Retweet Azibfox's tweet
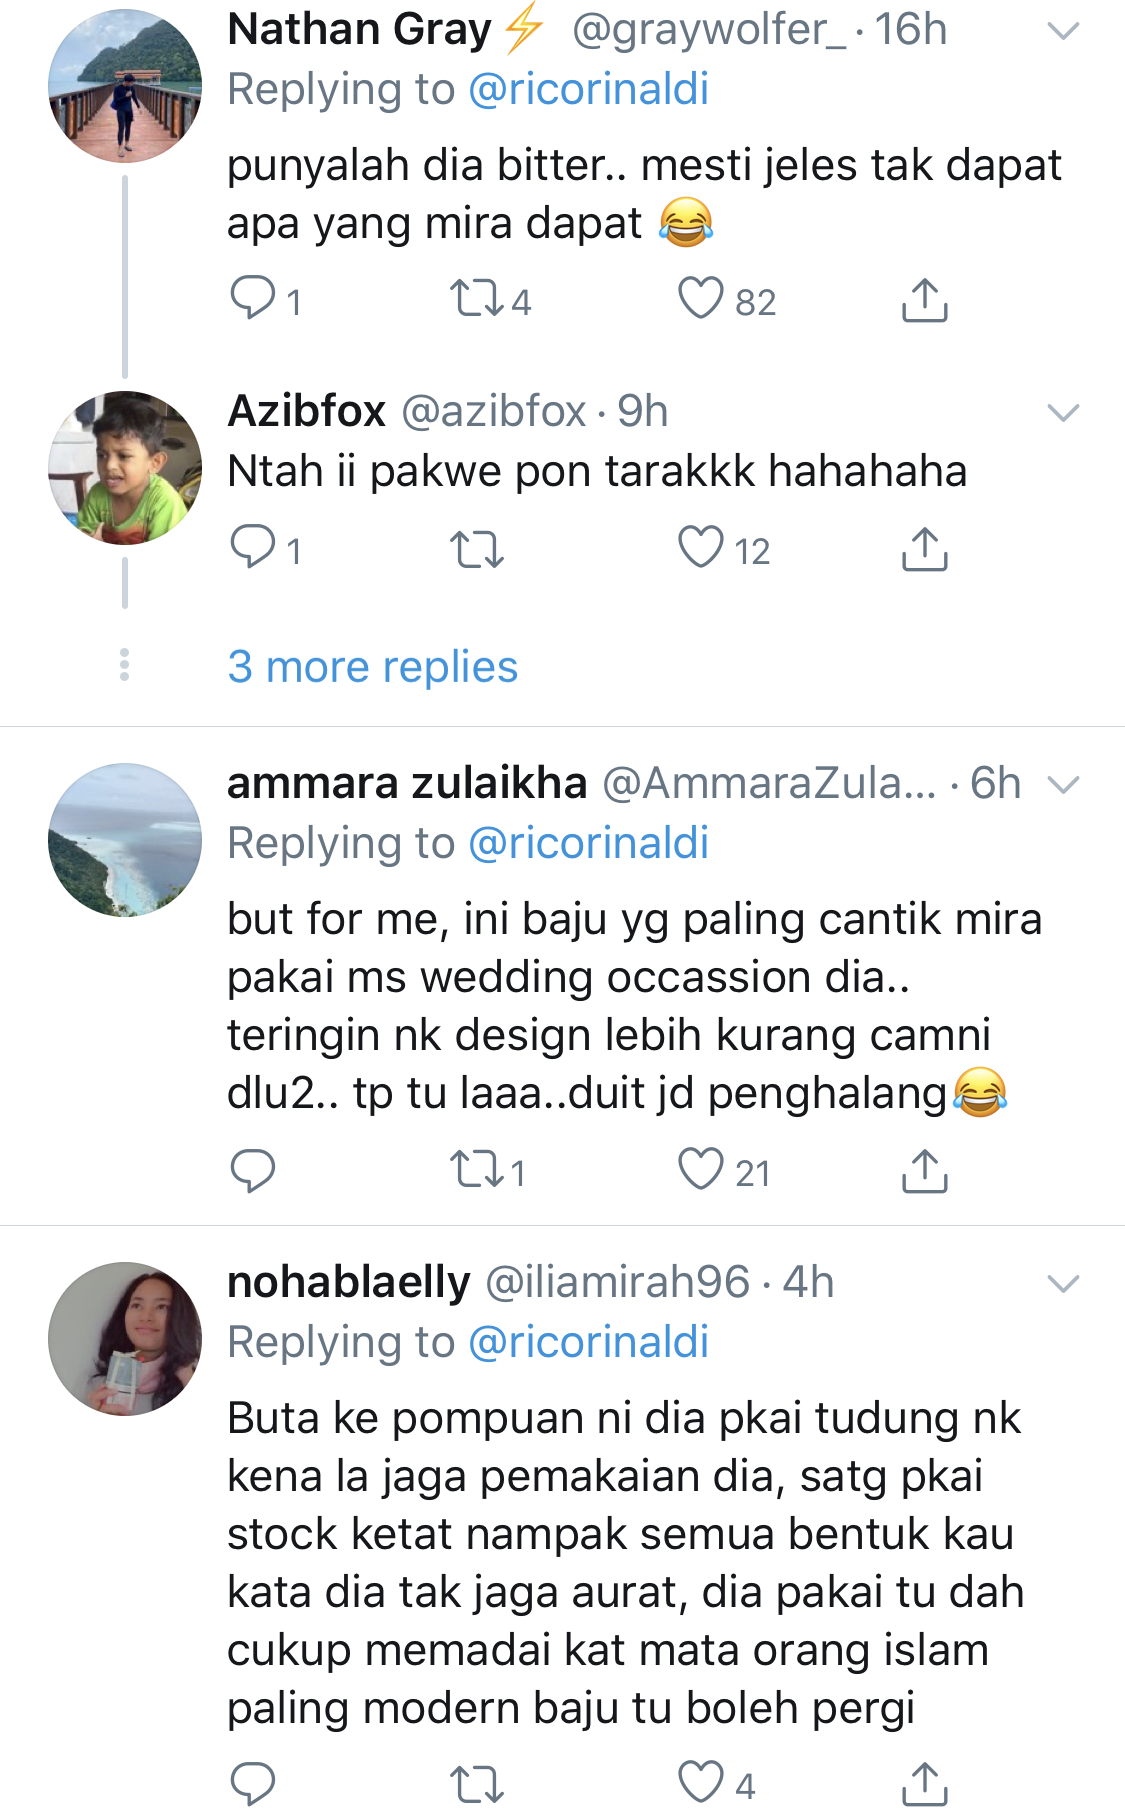The width and height of the screenshot is (1125, 1811). pos(477,549)
